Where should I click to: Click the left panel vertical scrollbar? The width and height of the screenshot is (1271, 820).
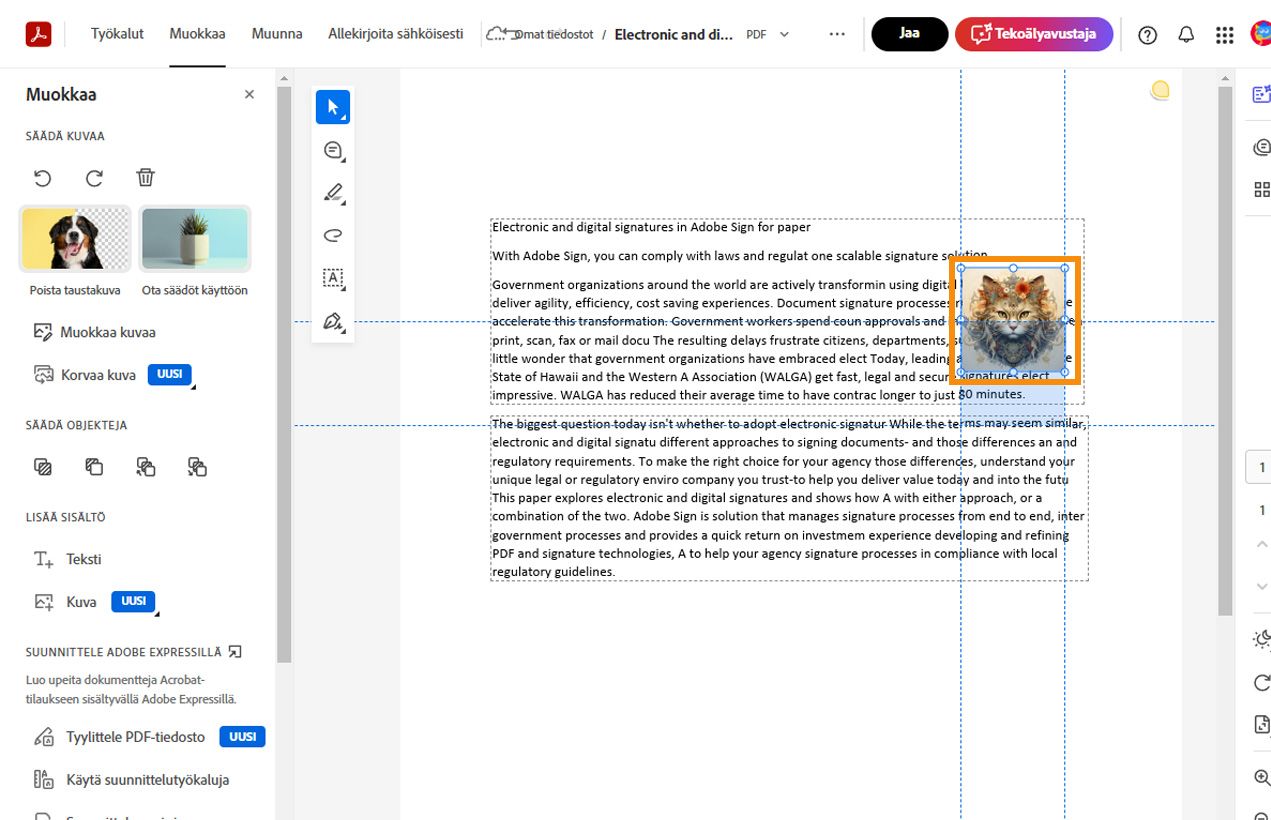[x=284, y=375]
